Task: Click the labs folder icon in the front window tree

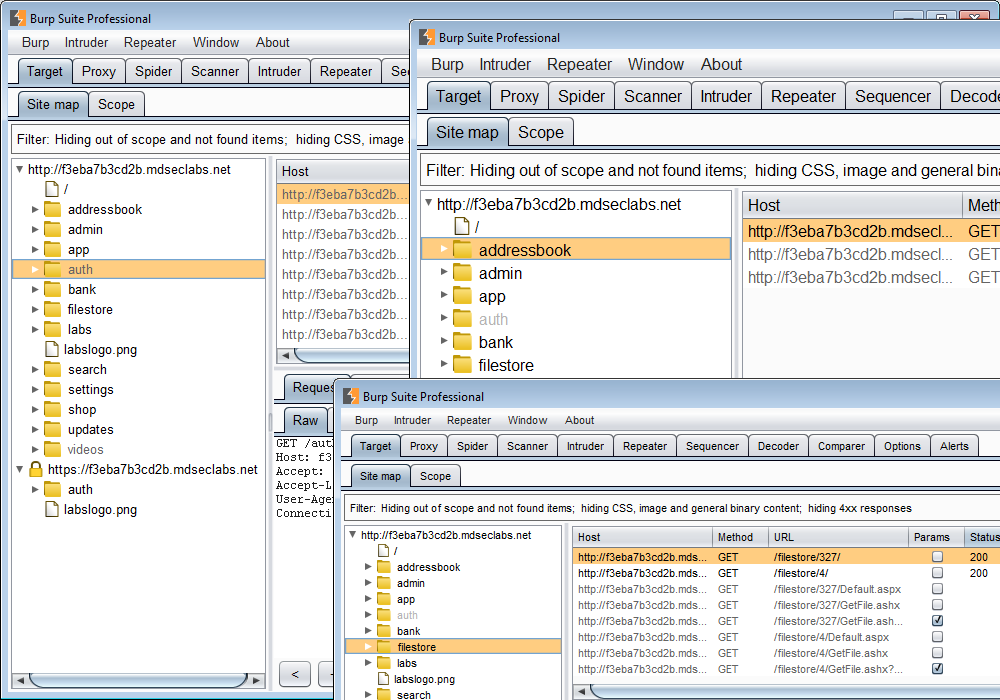Action: 383,663
